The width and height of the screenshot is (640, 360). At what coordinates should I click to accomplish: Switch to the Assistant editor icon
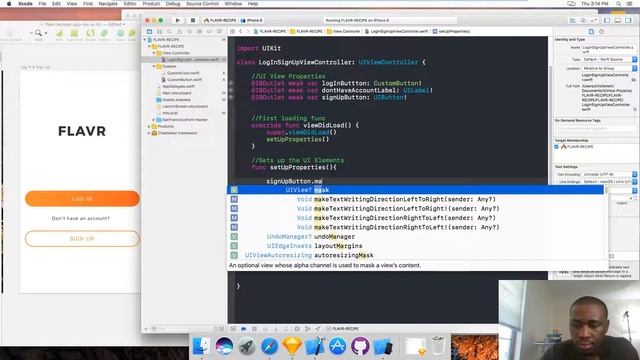click(x=583, y=20)
